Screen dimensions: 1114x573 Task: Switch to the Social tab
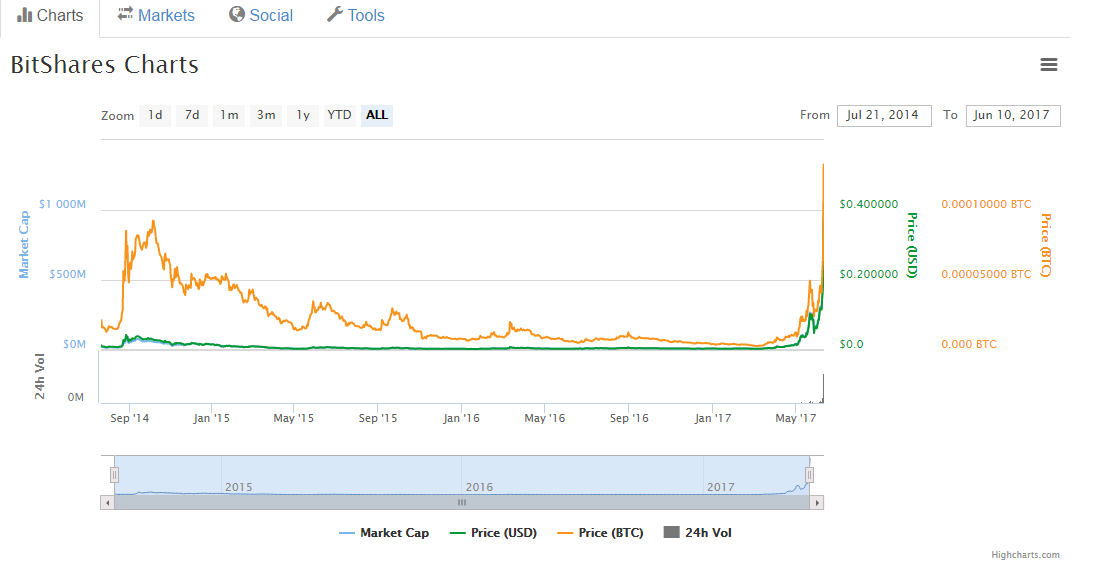click(x=261, y=16)
